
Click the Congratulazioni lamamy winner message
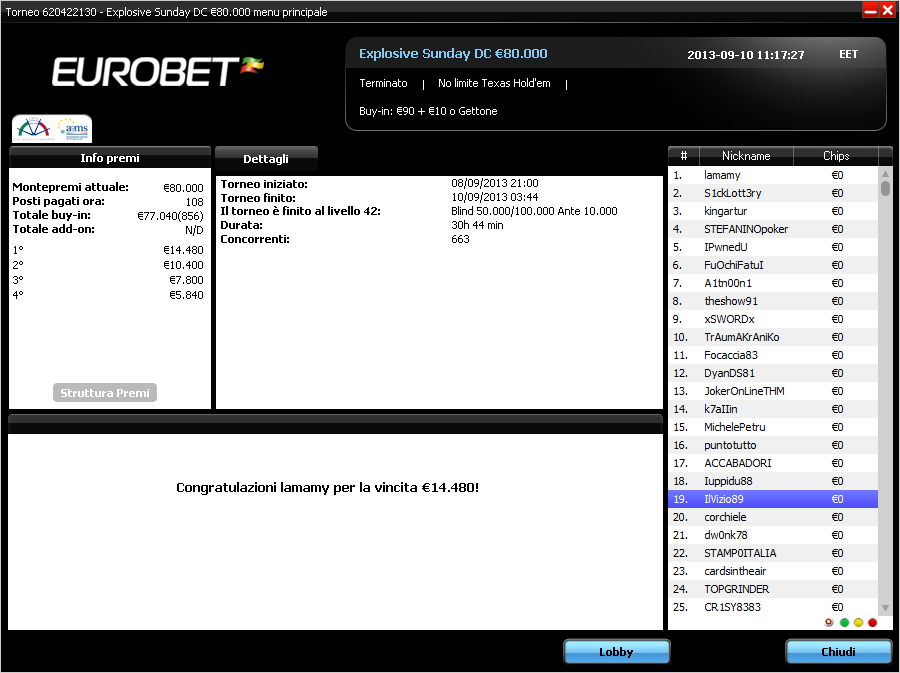[x=327, y=488]
